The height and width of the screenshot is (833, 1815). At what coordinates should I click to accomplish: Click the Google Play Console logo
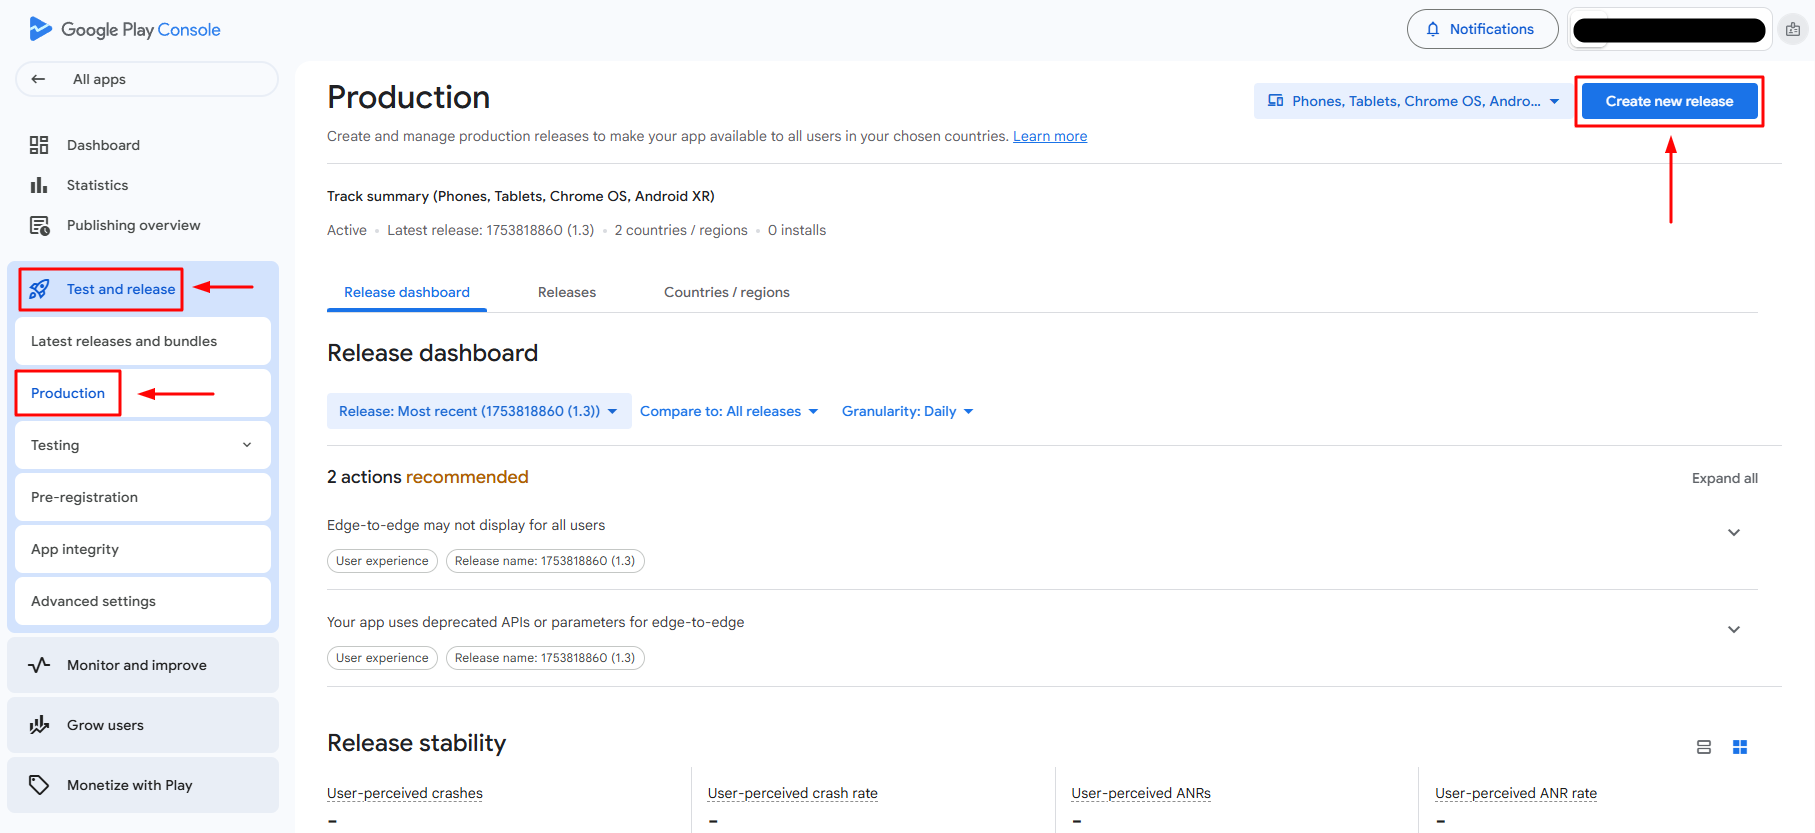[125, 29]
